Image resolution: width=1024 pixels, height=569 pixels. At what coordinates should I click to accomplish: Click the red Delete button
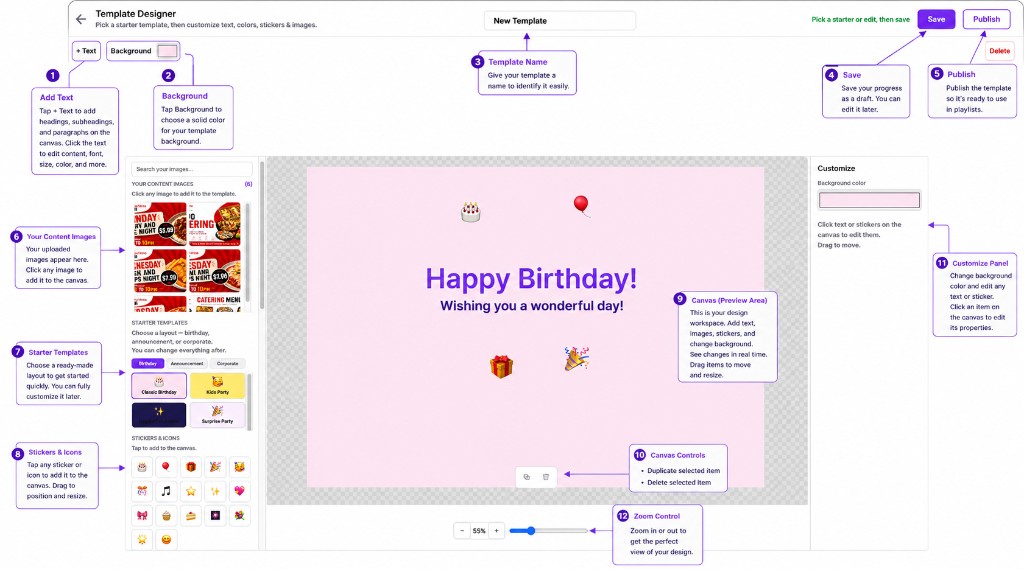999,51
